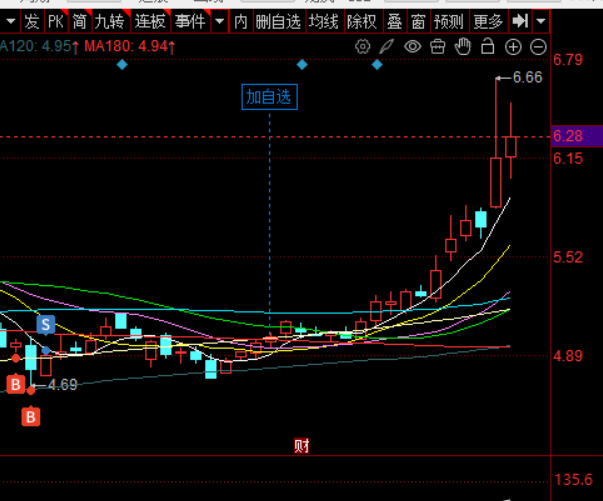
Task: Open the 更多 more menu
Action: (488, 21)
